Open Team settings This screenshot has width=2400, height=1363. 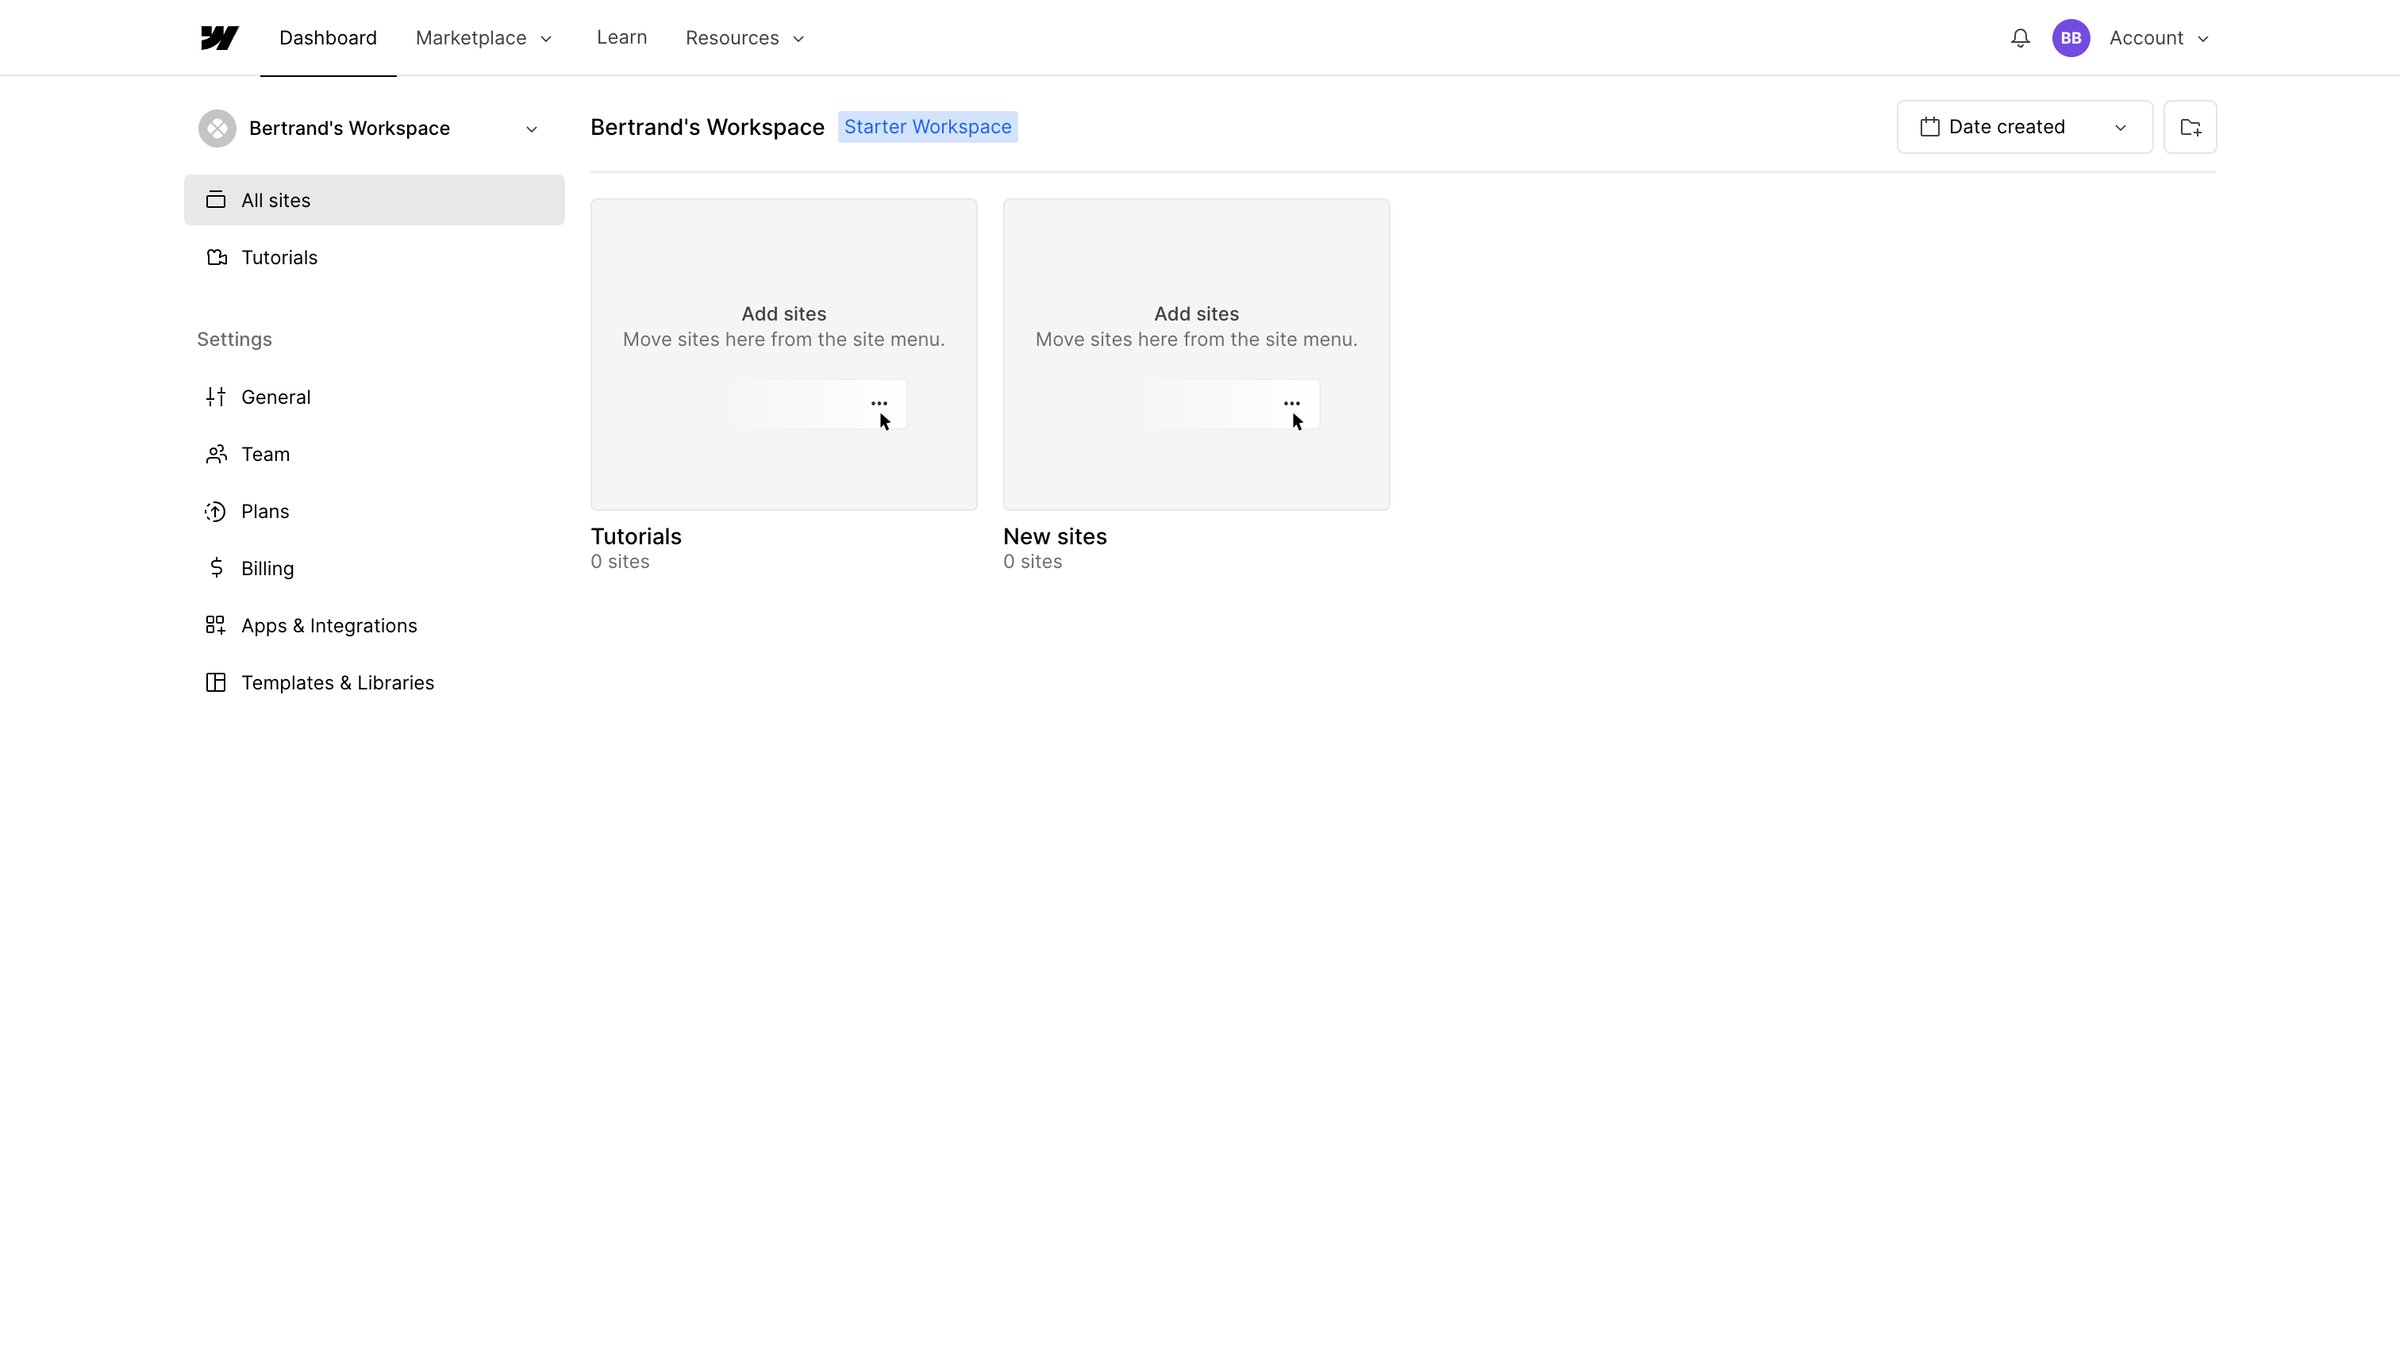[x=374, y=454]
